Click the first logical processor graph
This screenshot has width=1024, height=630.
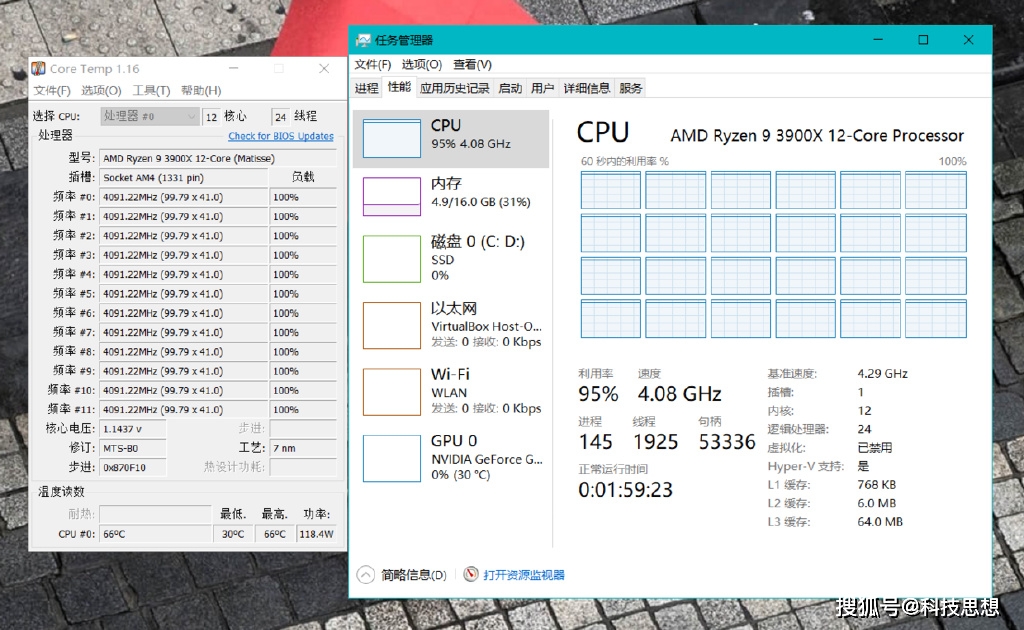tap(611, 190)
